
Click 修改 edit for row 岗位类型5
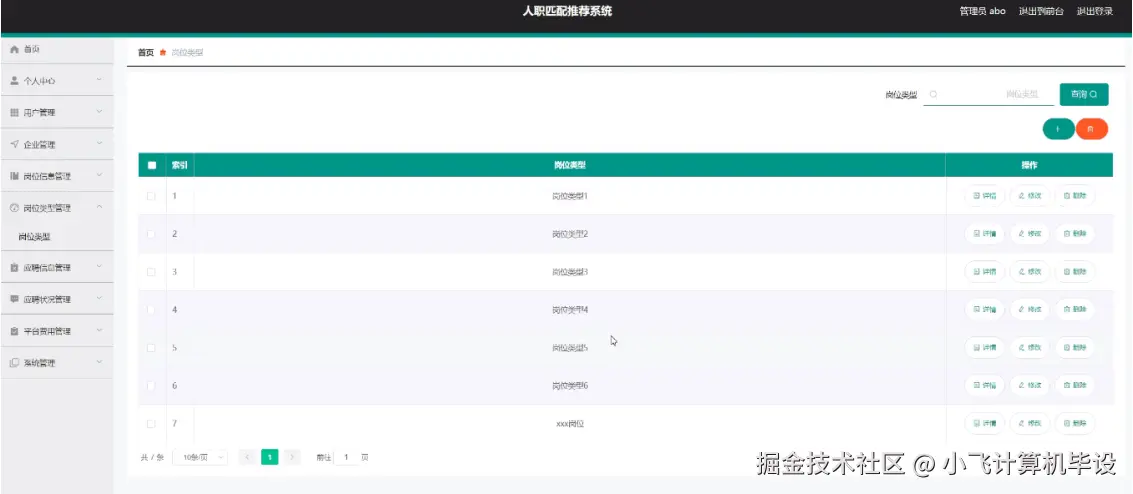1030,347
